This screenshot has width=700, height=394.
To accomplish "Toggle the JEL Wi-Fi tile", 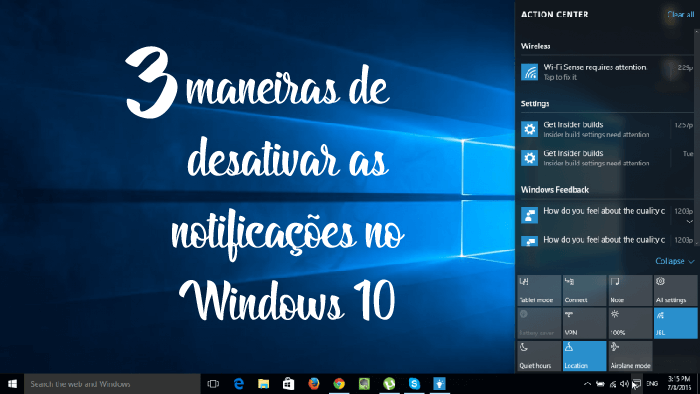I will (x=675, y=323).
